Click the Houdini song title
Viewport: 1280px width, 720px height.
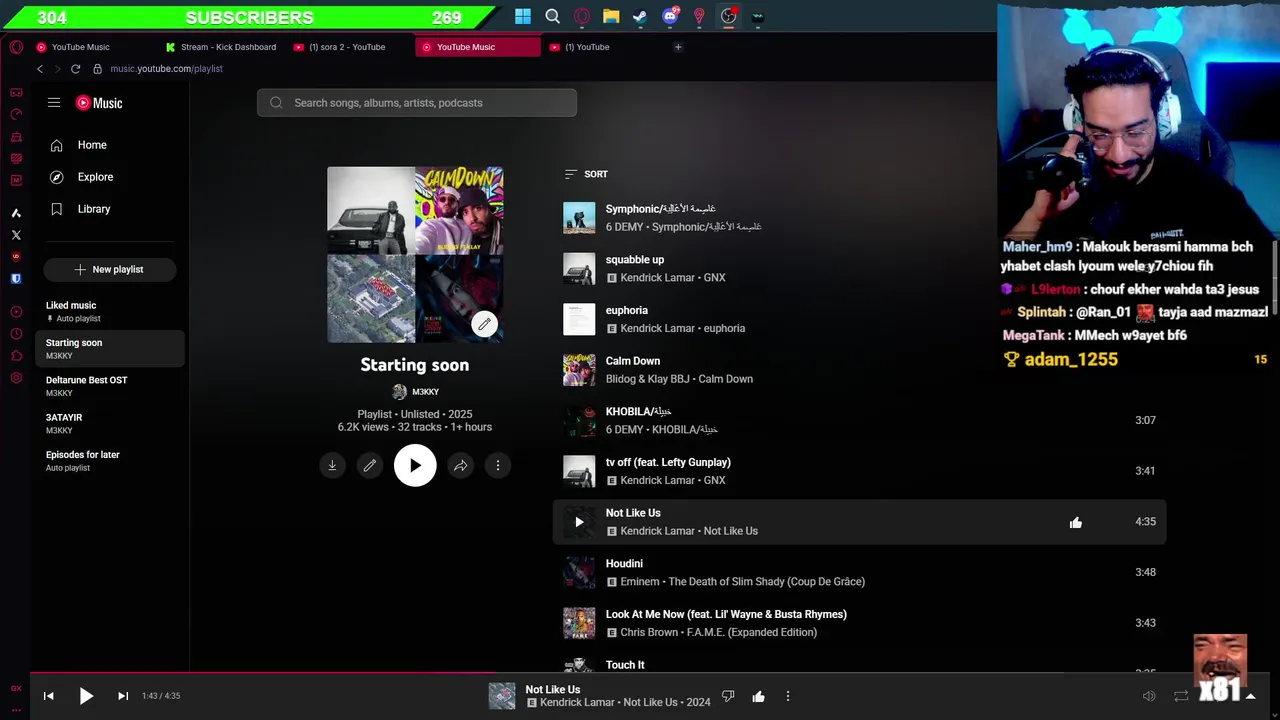(624, 563)
